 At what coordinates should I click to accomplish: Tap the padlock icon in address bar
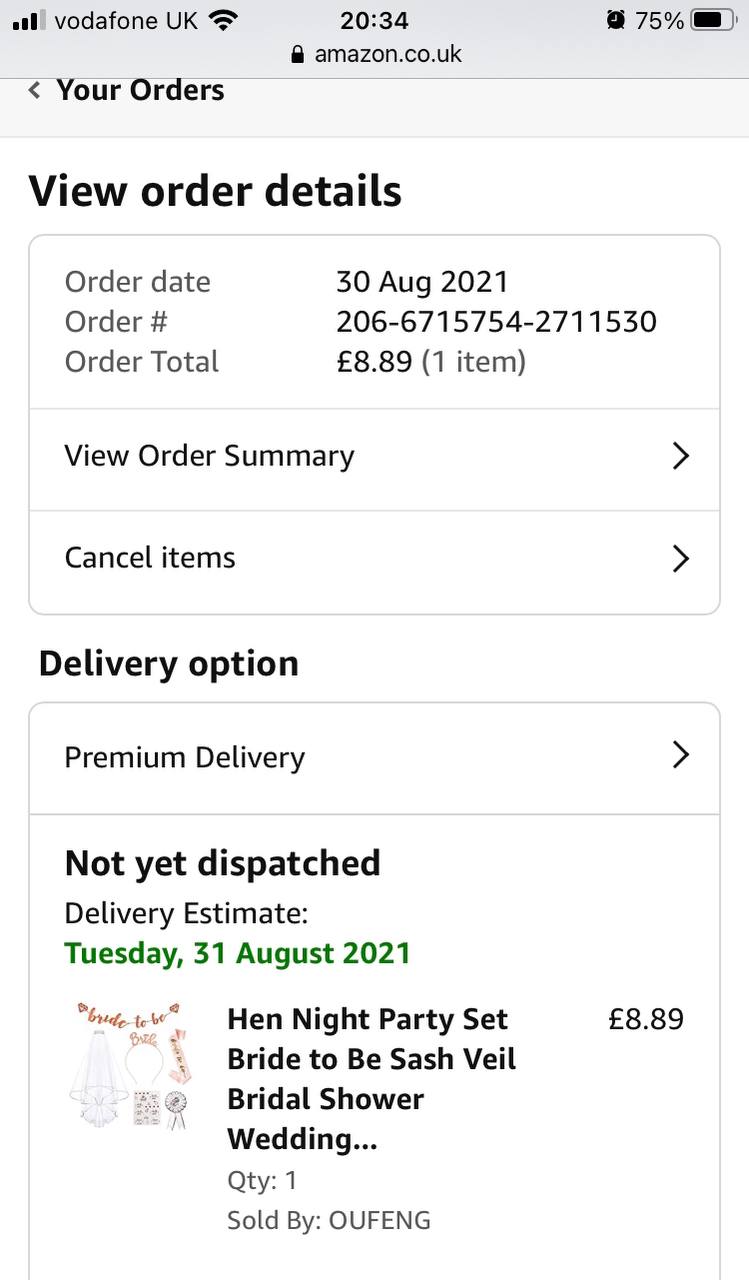tap(297, 55)
